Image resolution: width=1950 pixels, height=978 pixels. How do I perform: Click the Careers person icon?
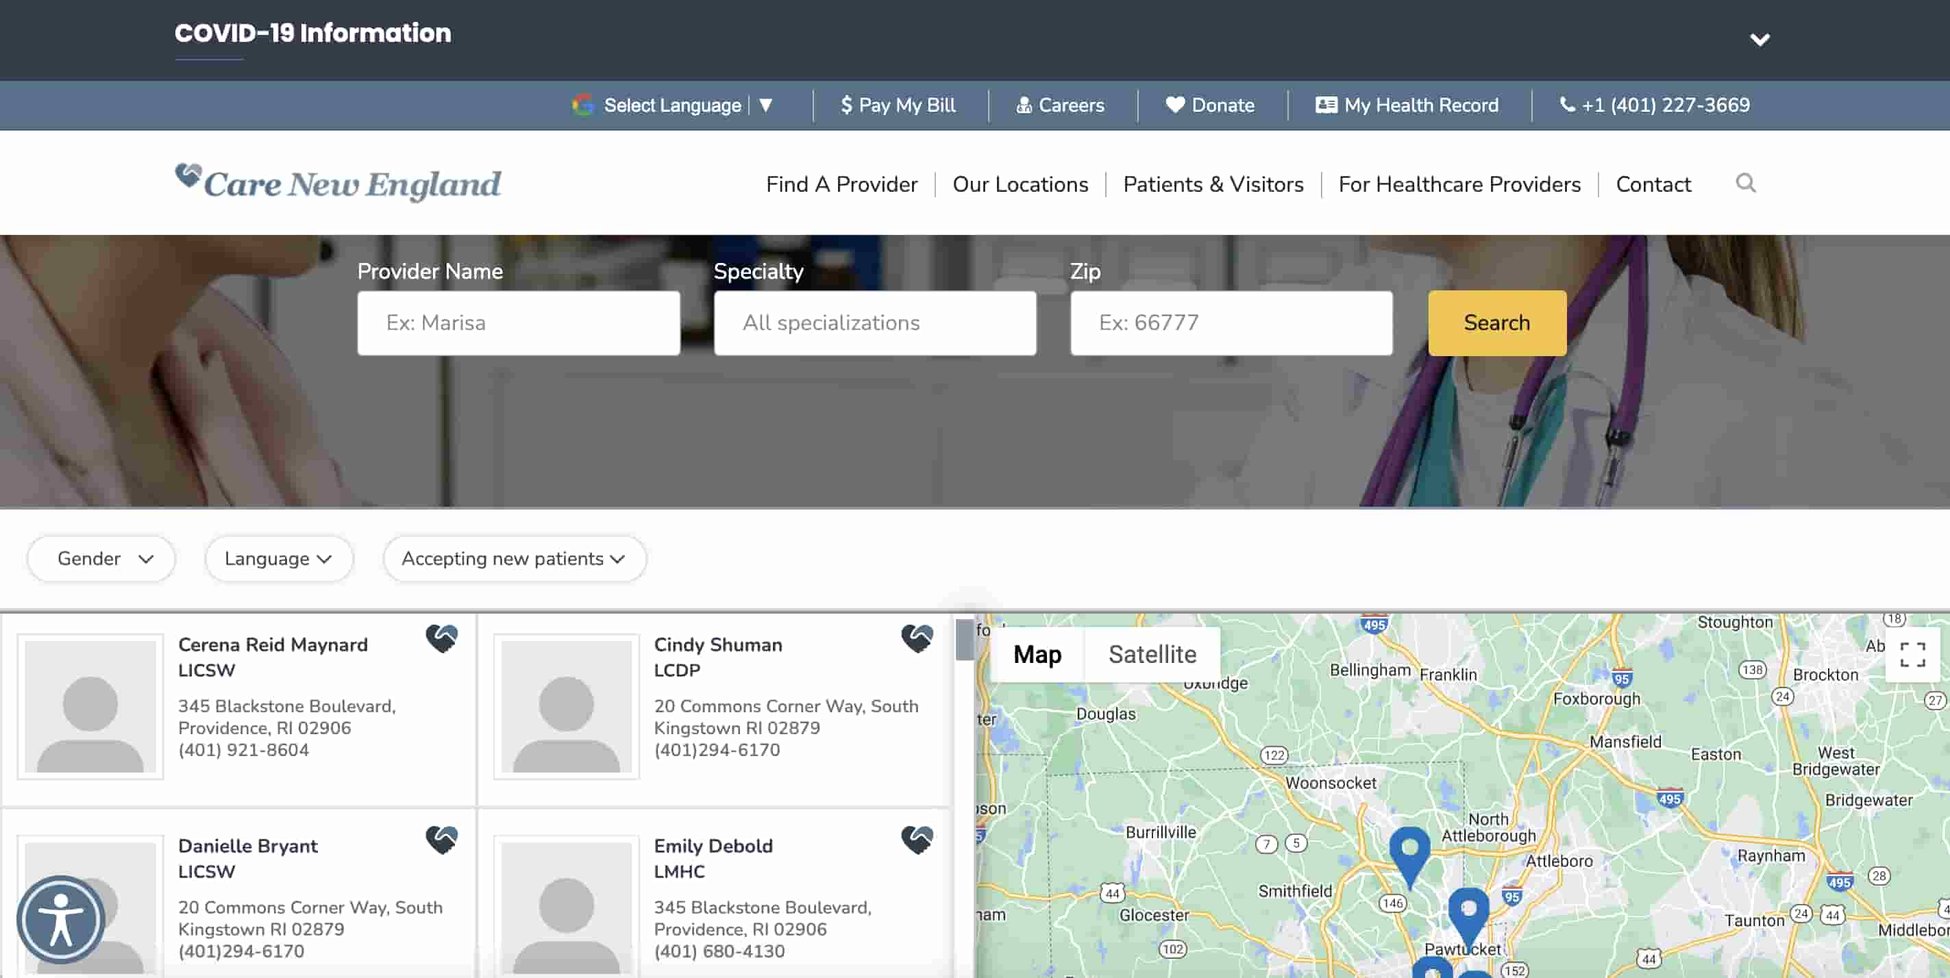(x=1024, y=105)
